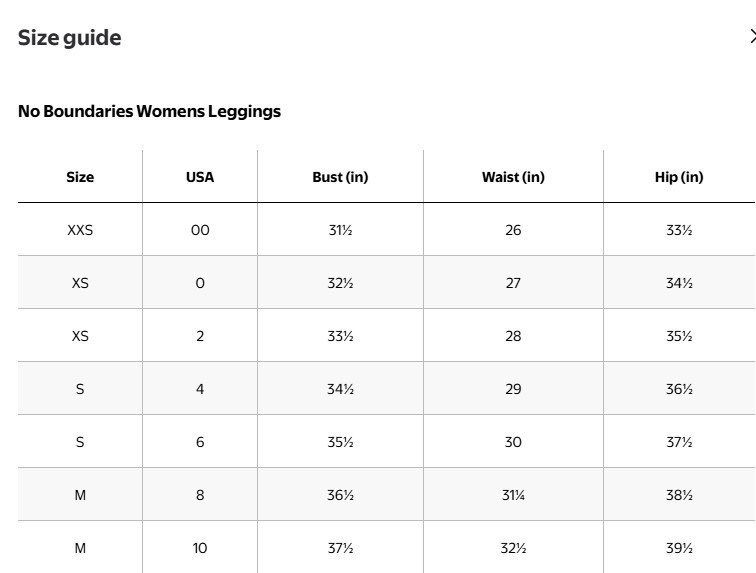Click the Size guide heading

(70, 38)
